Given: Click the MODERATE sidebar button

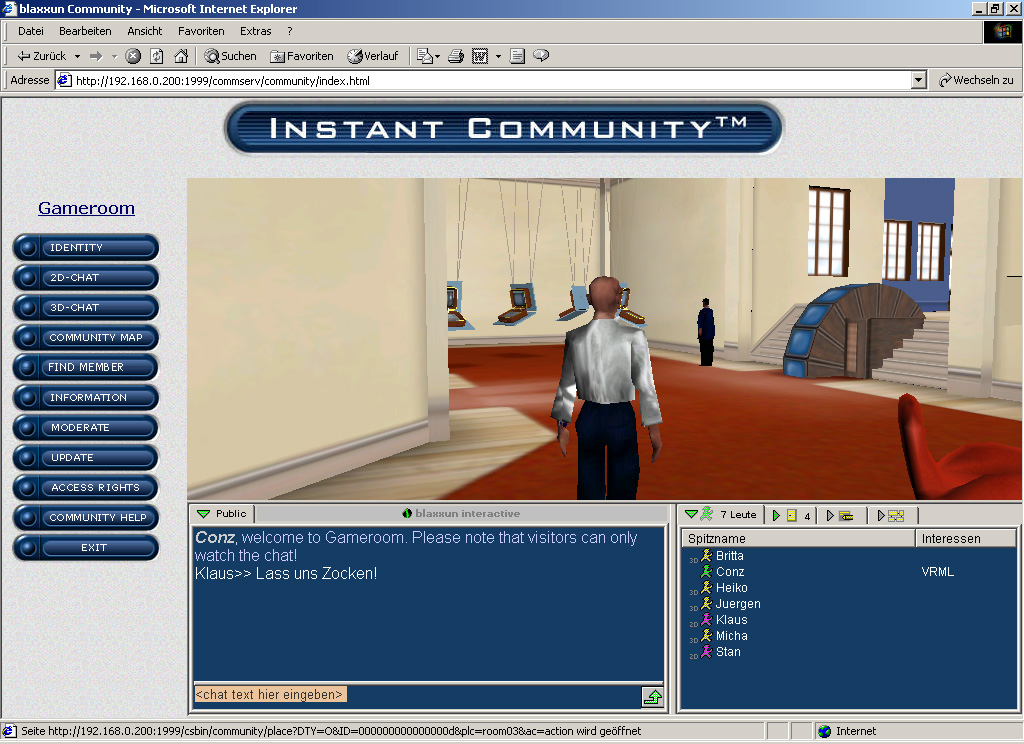Looking at the screenshot, I should (86, 427).
